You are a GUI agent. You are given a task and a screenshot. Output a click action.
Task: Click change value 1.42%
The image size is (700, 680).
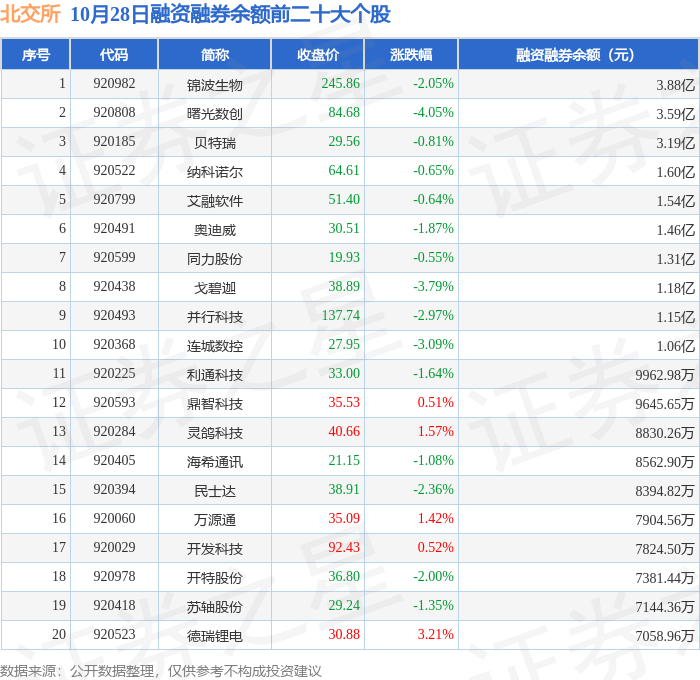coord(436,519)
